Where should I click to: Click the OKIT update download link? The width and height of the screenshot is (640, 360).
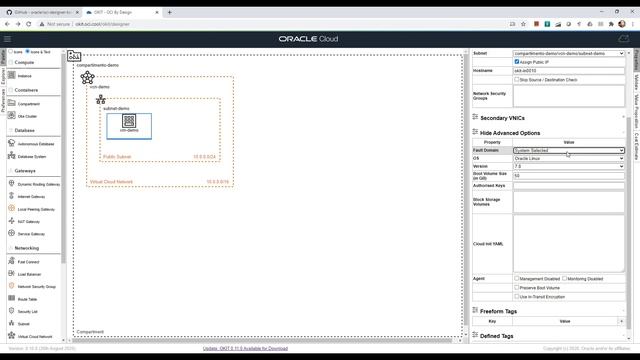[245, 348]
